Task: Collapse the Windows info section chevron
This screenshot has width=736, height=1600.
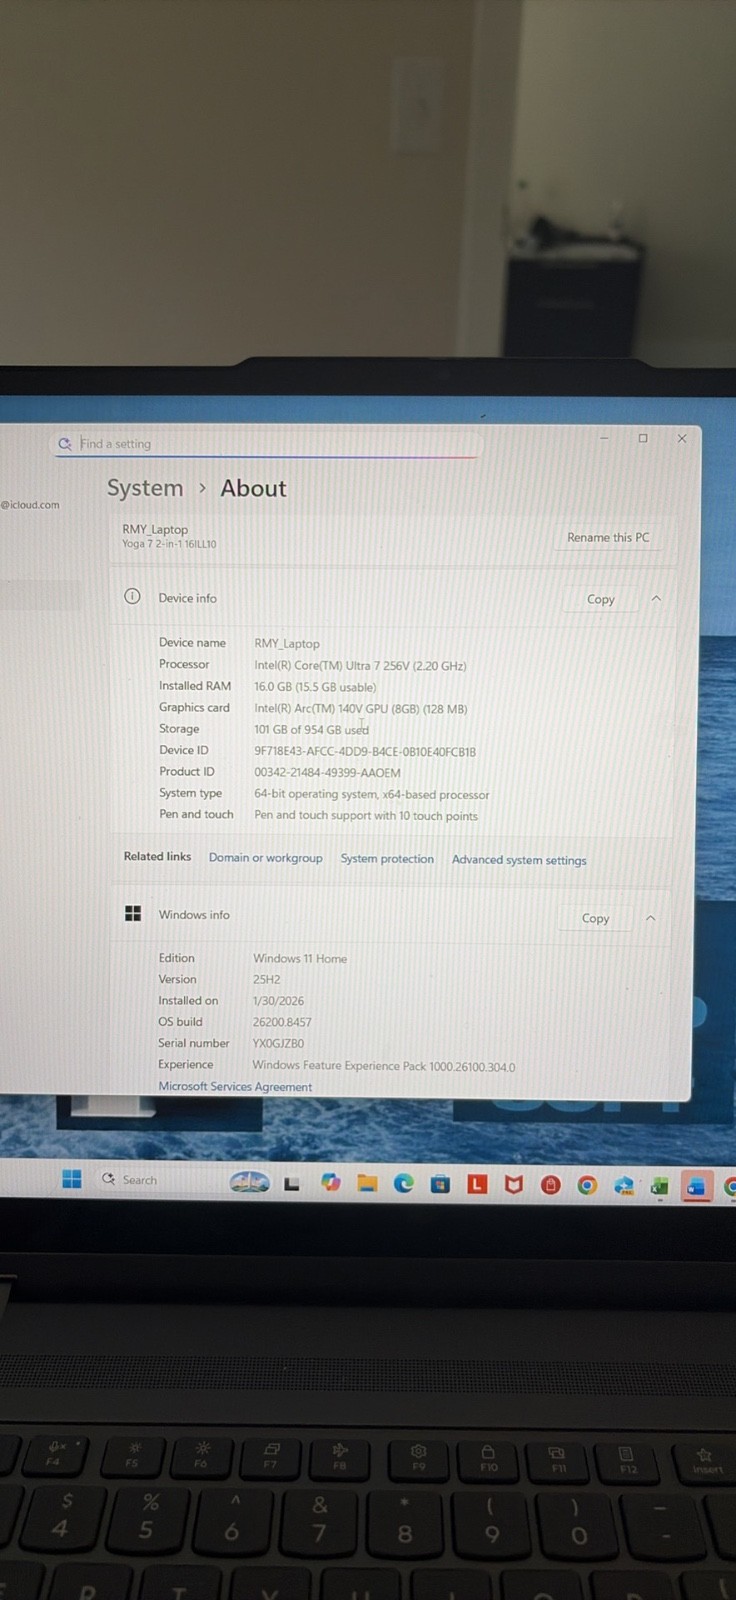Action: (651, 918)
